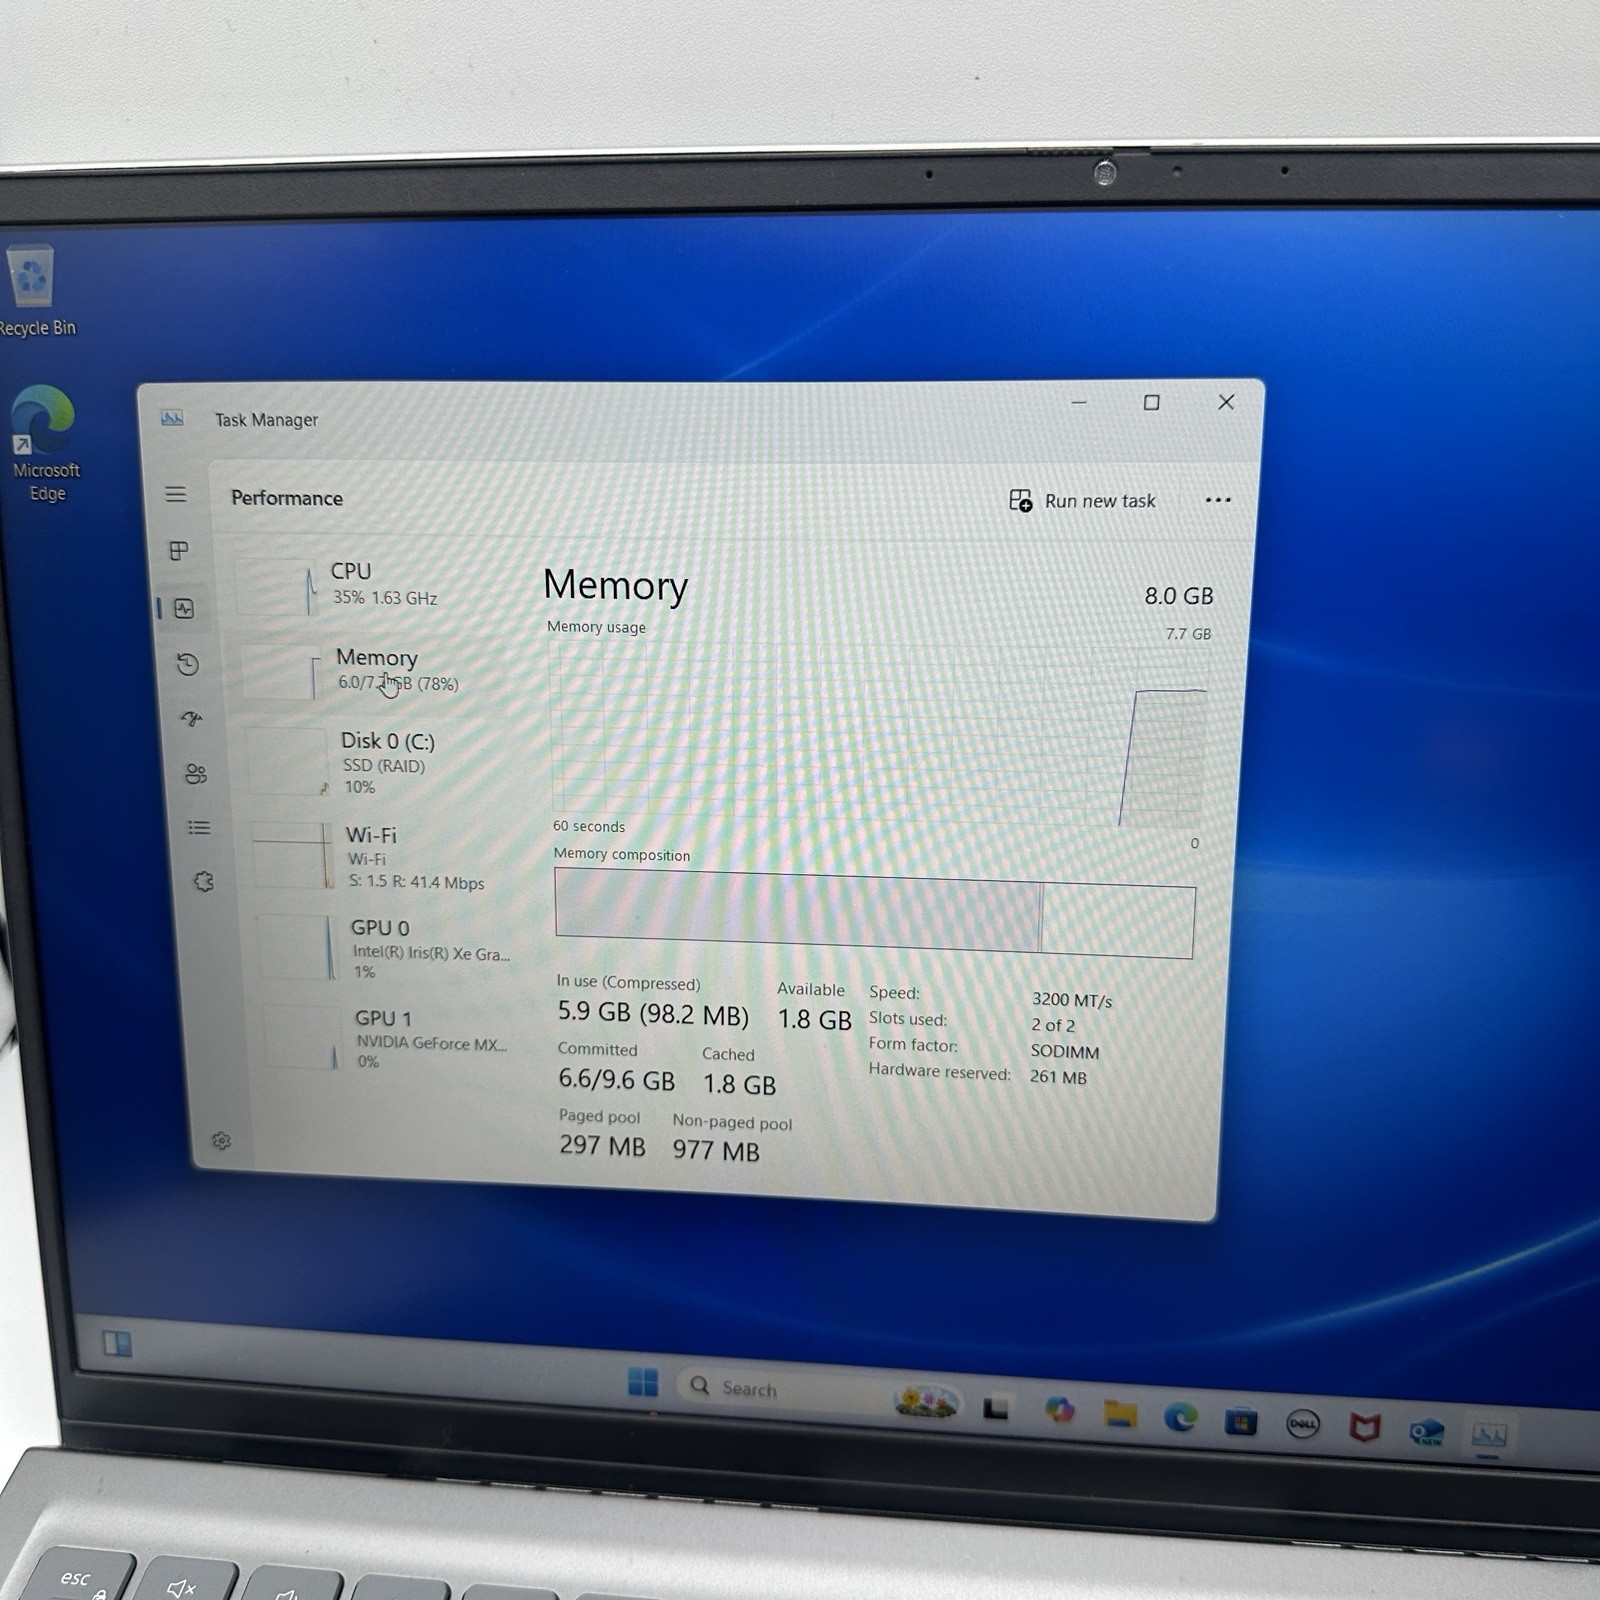The width and height of the screenshot is (1600, 1600).
Task: Open Microsoft Edge from taskbar
Action: (x=1181, y=1417)
